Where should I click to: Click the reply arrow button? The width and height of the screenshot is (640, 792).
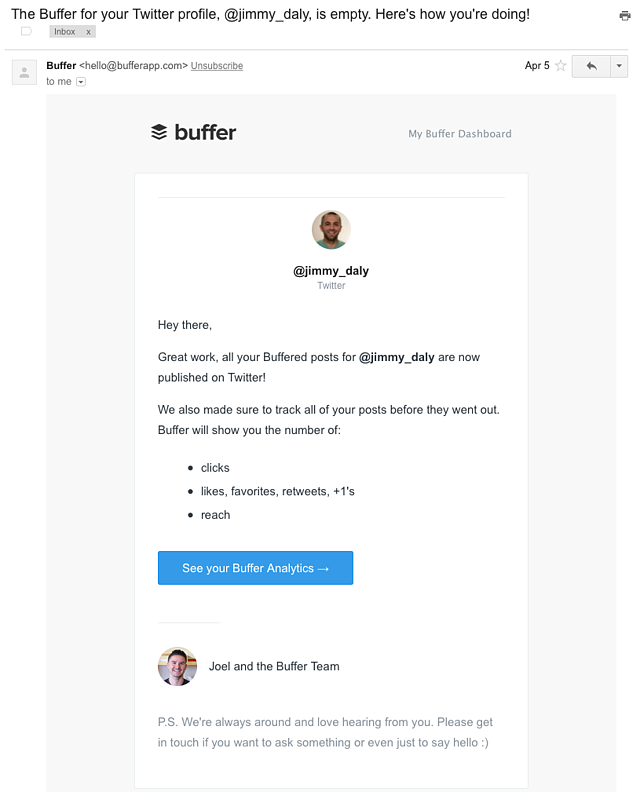pyautogui.click(x=591, y=66)
